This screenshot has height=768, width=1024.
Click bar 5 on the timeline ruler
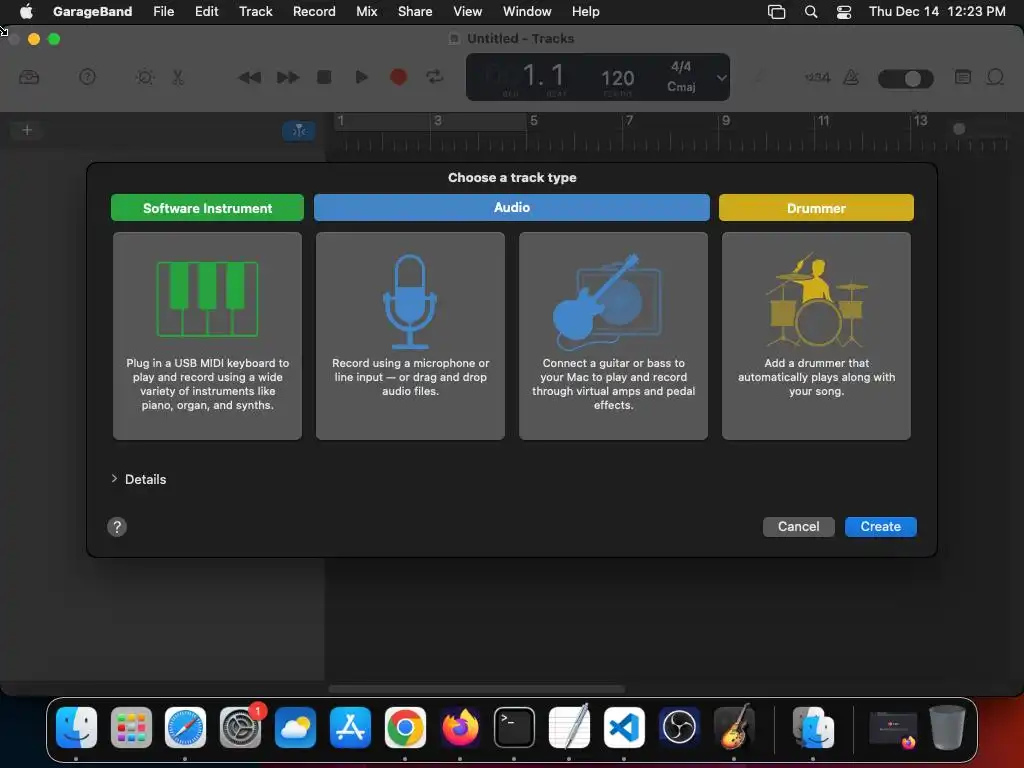click(x=534, y=121)
